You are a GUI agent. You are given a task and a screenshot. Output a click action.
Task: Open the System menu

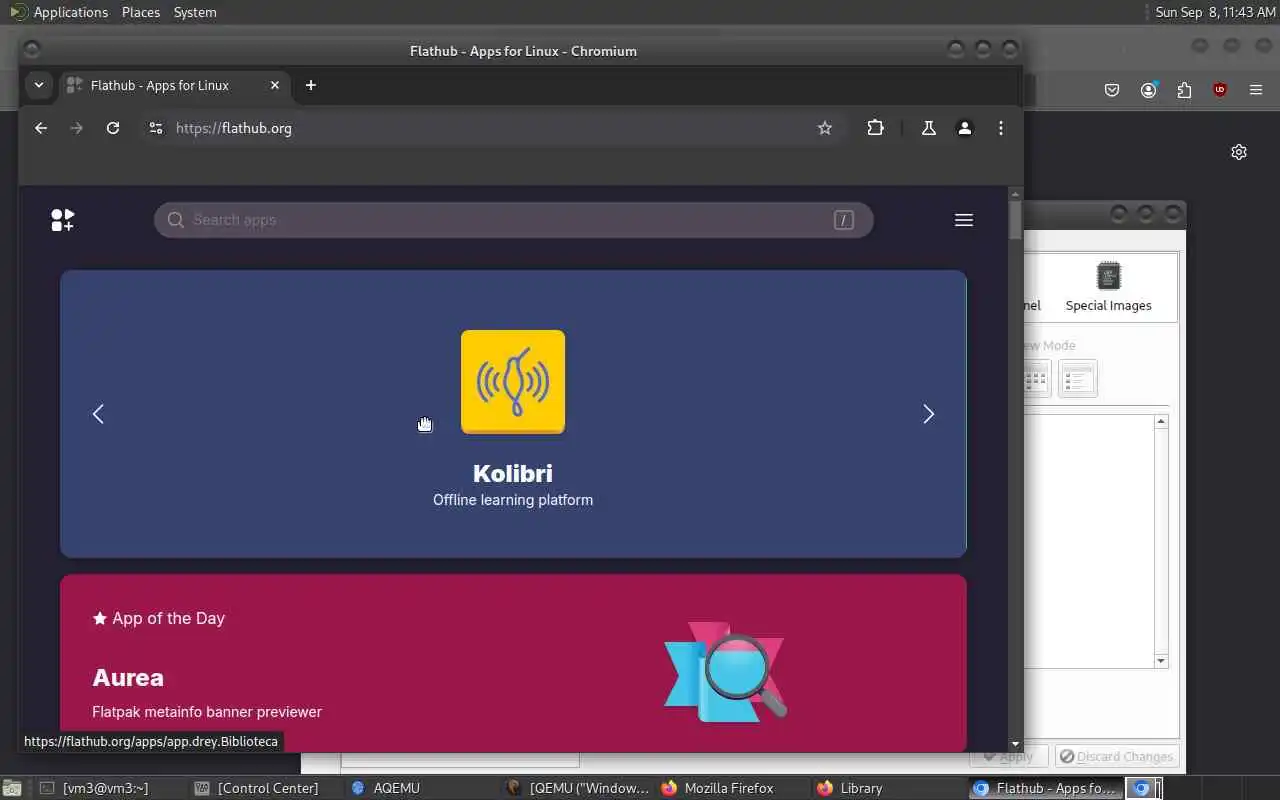195,12
